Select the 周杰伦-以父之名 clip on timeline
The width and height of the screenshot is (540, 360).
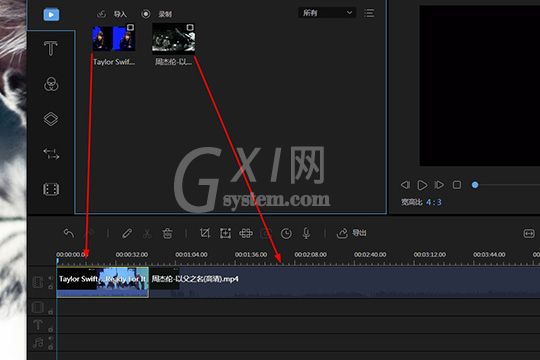click(x=344, y=282)
